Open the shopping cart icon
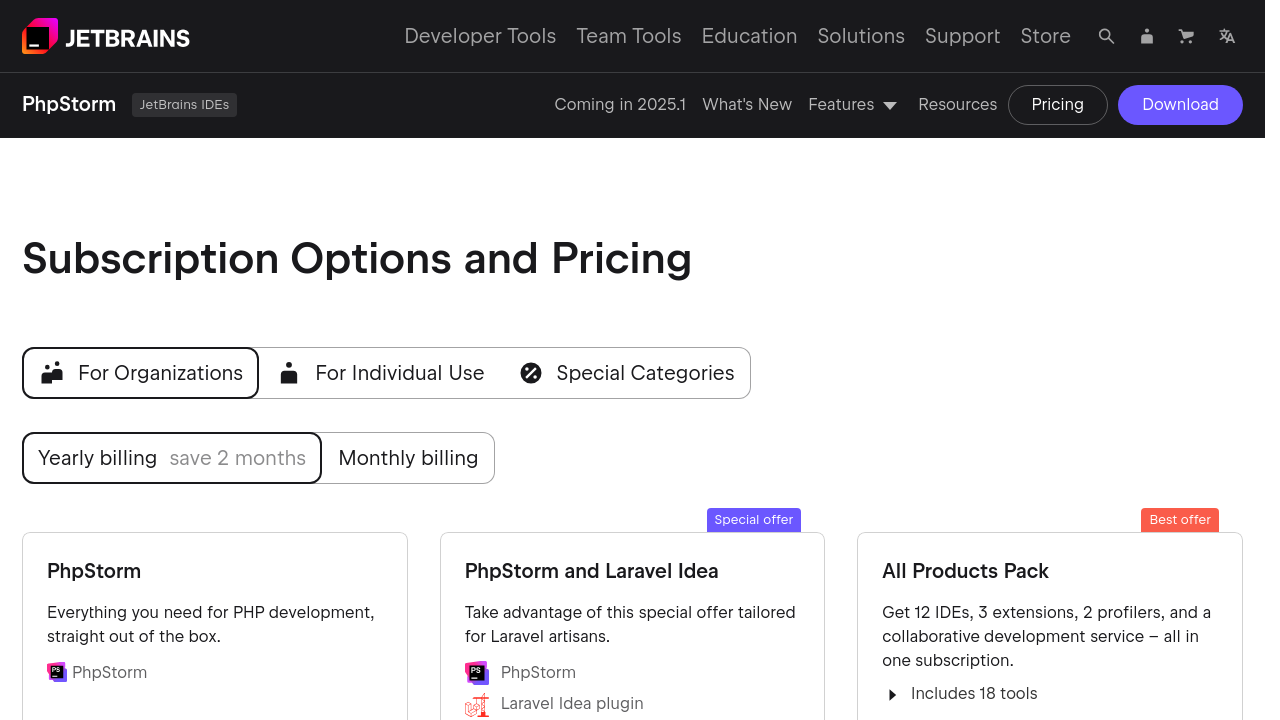 pos(1187,37)
